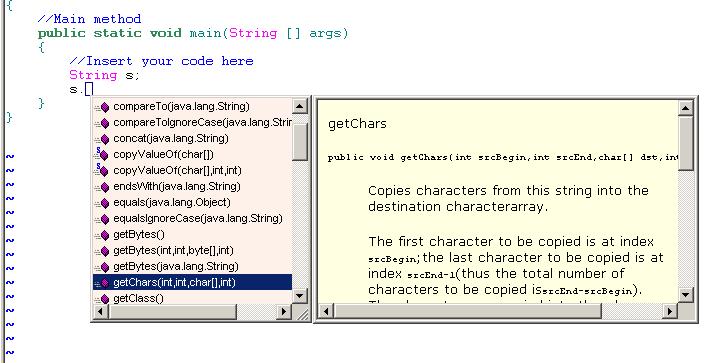Select endsWith(java.lang.String) entry

(192, 186)
